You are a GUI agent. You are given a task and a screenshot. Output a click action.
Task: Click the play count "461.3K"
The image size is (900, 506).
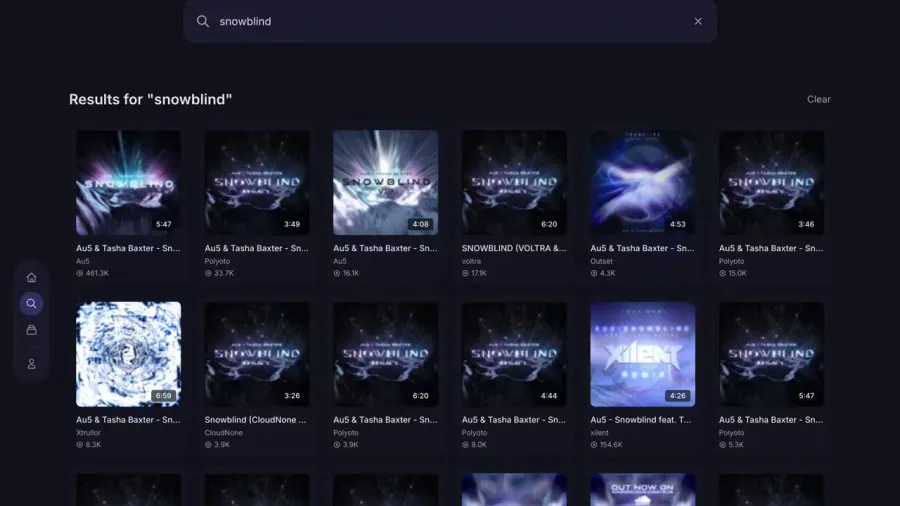(x=97, y=273)
